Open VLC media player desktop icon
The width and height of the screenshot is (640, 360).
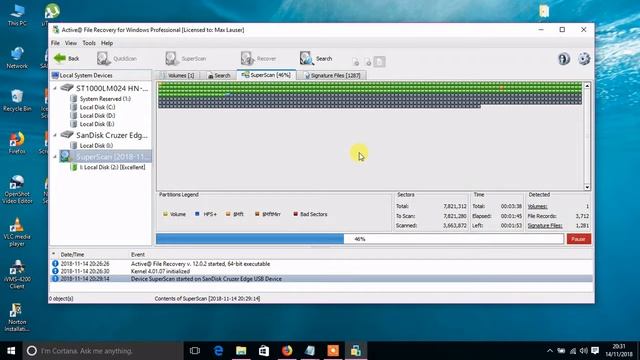click(x=17, y=232)
